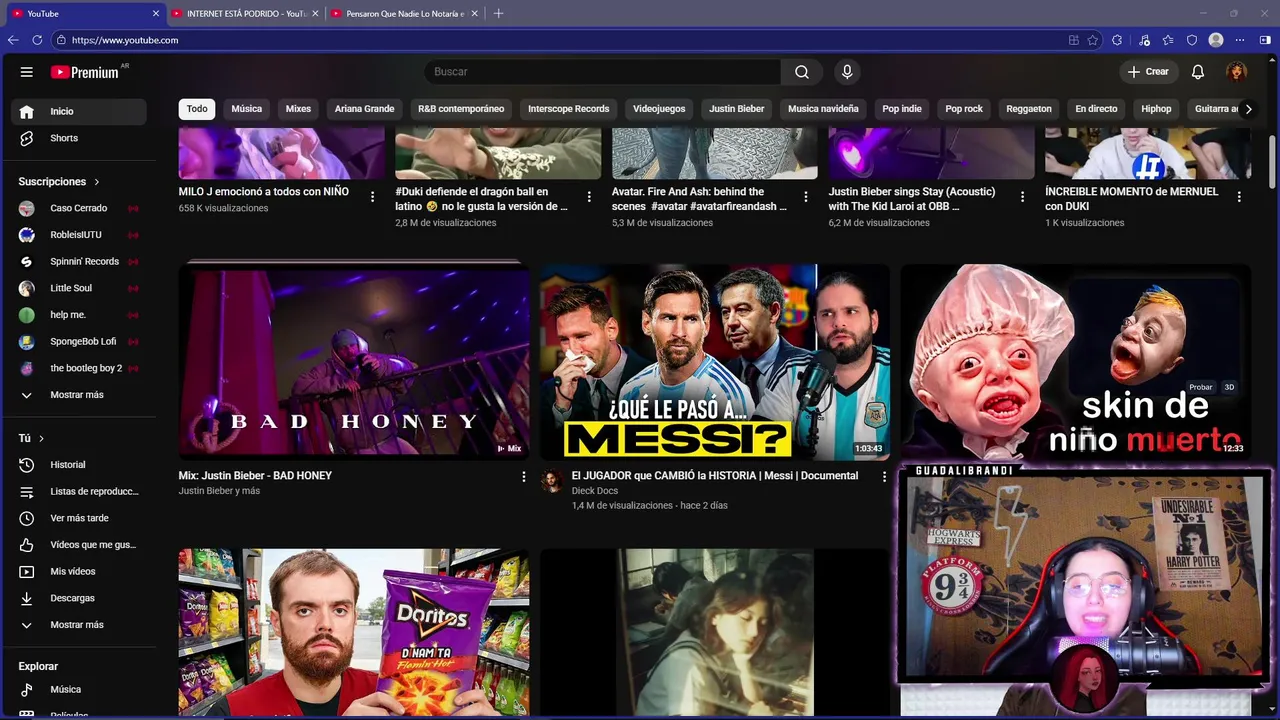Click the browser address bar URL

(x=125, y=40)
